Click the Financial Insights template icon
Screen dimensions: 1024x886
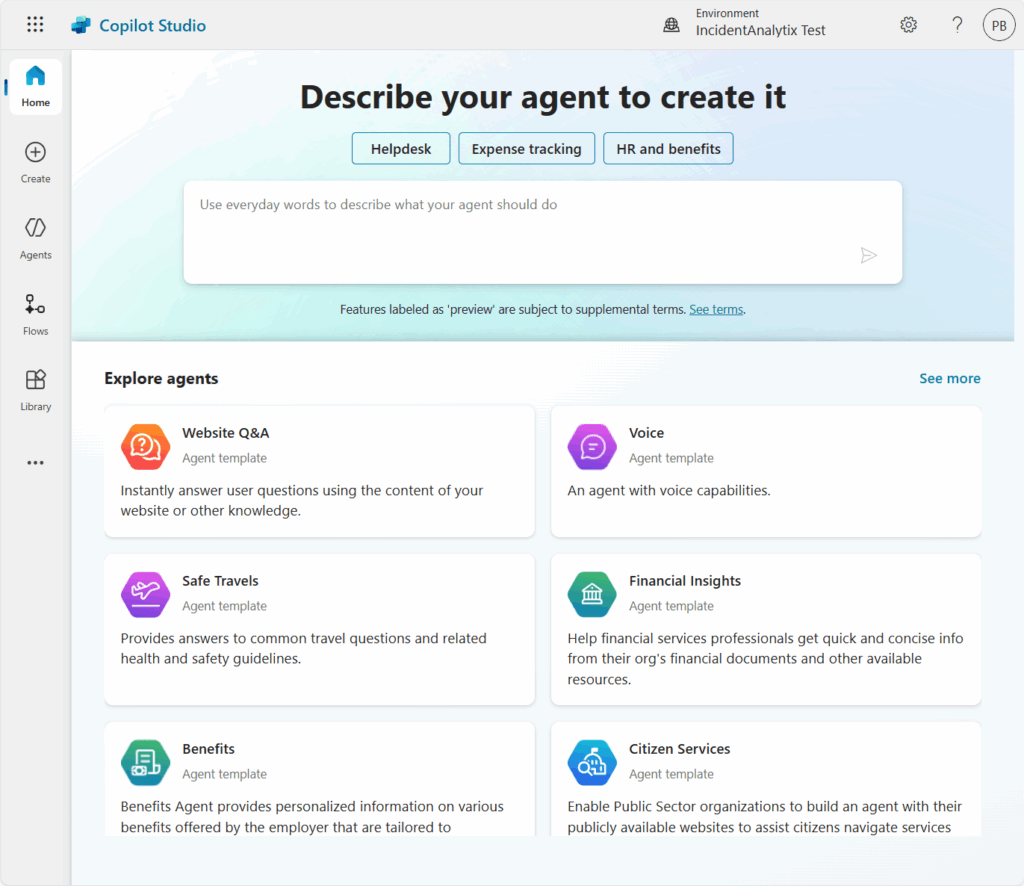(592, 595)
